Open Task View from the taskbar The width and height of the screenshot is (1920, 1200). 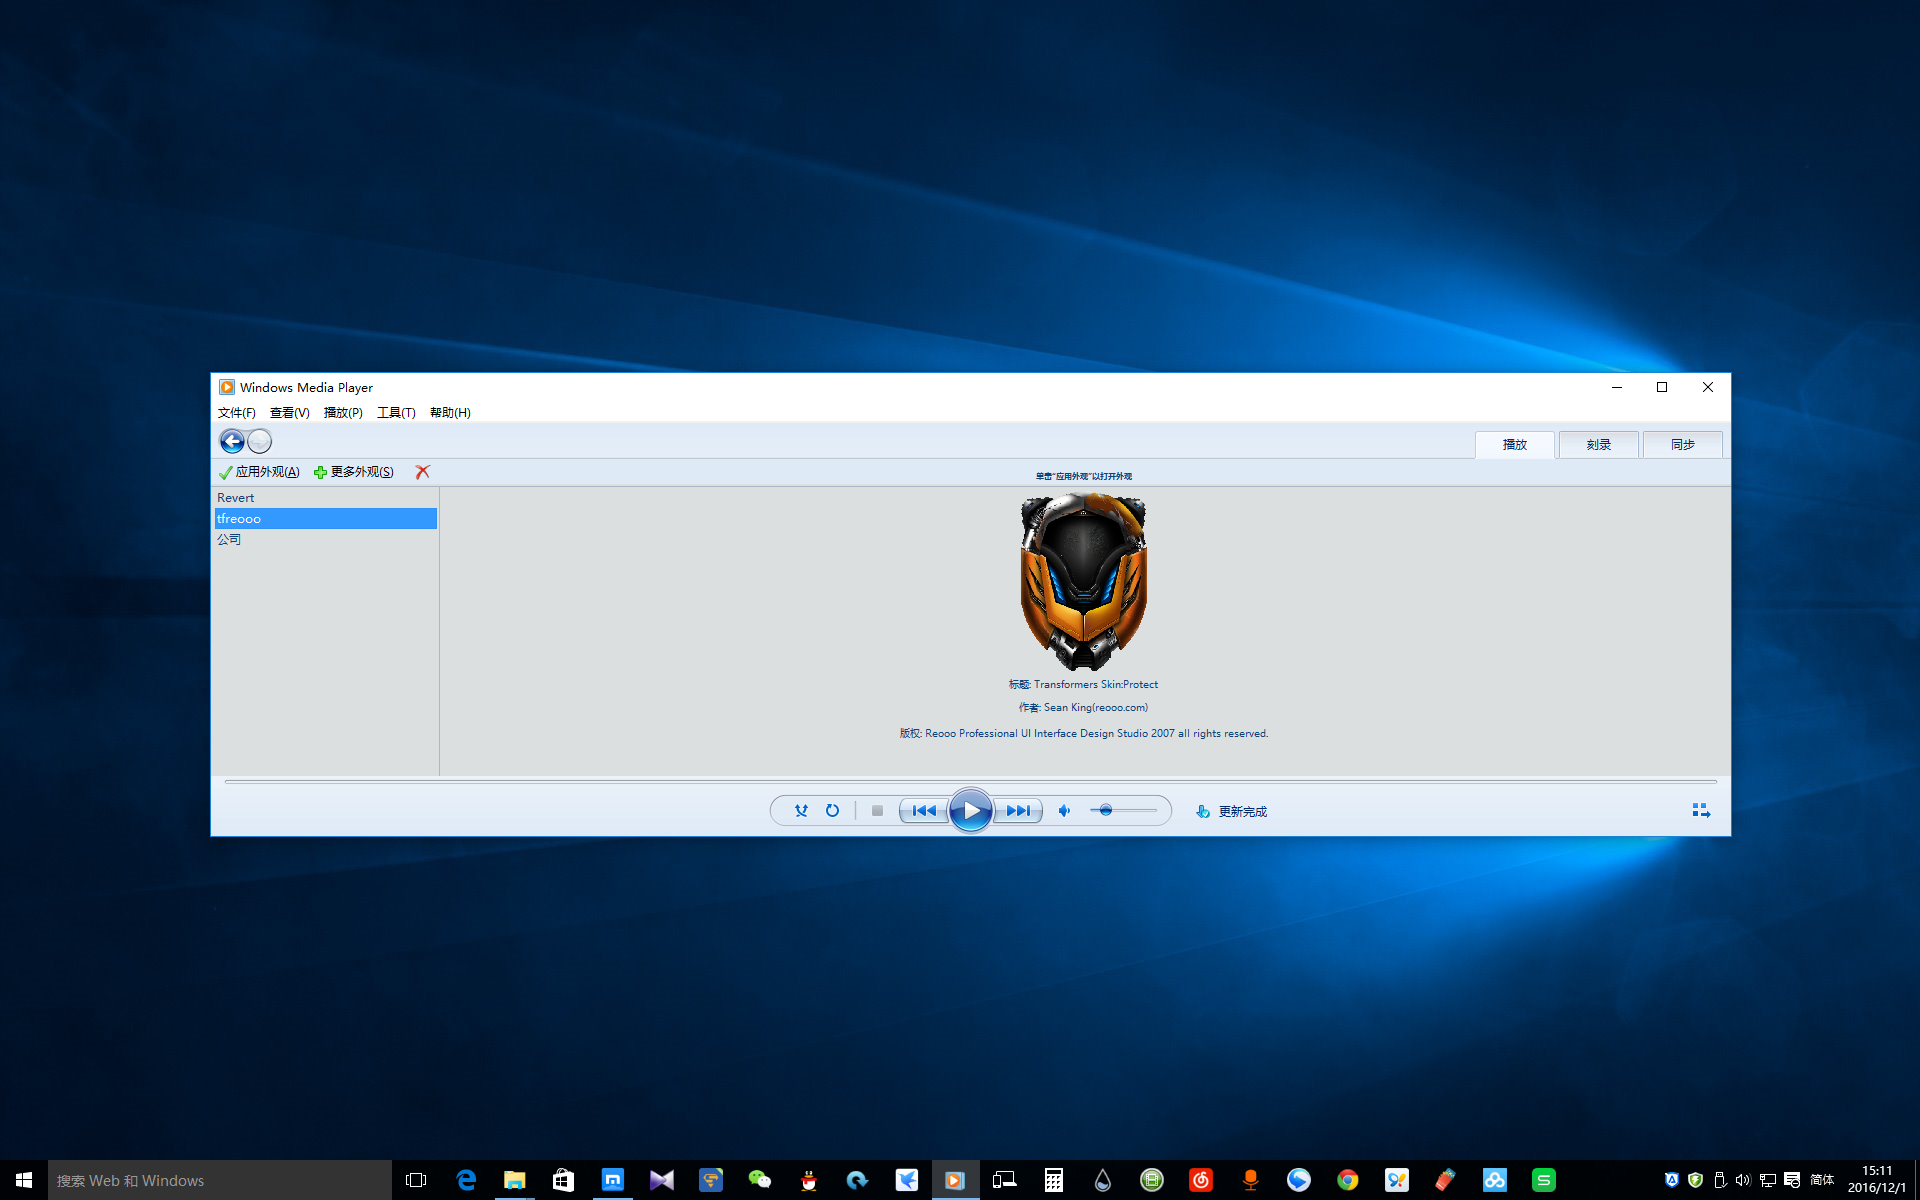(416, 1180)
